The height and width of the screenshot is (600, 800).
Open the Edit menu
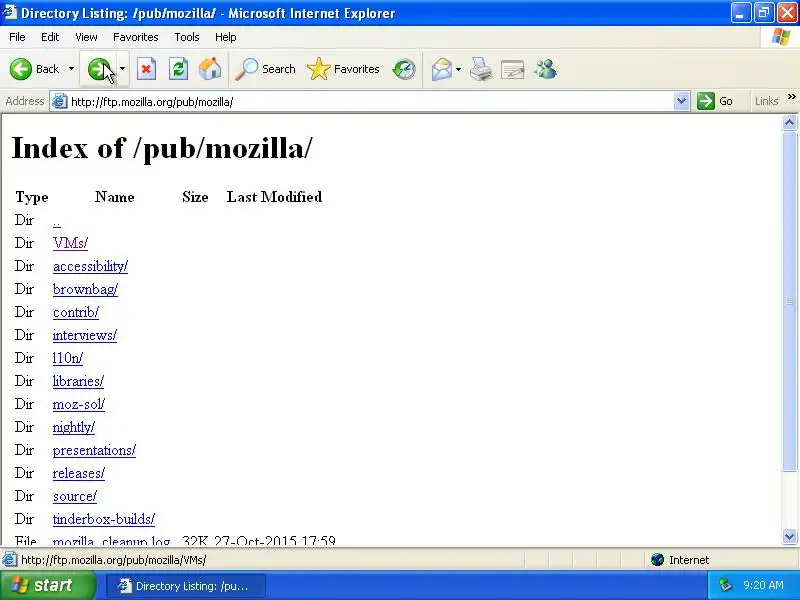click(50, 37)
